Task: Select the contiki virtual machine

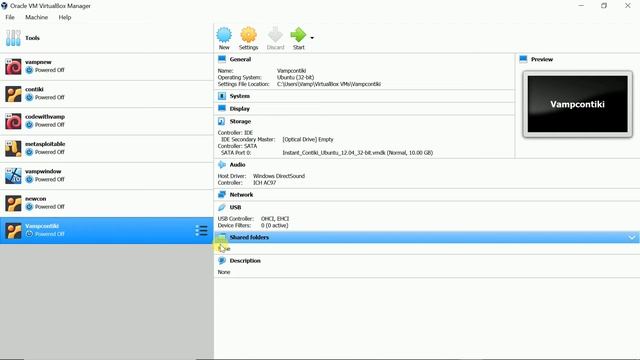Action: pos(106,94)
